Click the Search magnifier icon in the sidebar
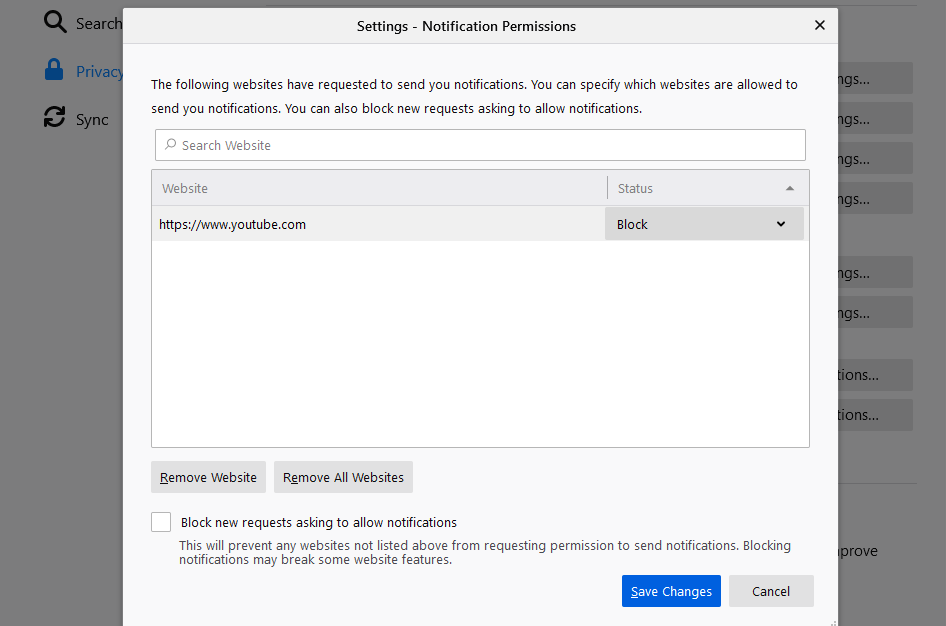The width and height of the screenshot is (946, 626). click(x=55, y=22)
